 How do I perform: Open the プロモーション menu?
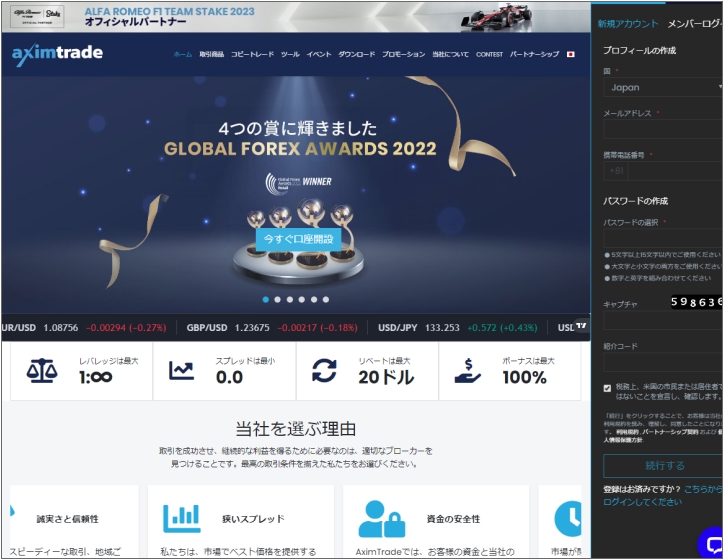pyautogui.click(x=403, y=54)
